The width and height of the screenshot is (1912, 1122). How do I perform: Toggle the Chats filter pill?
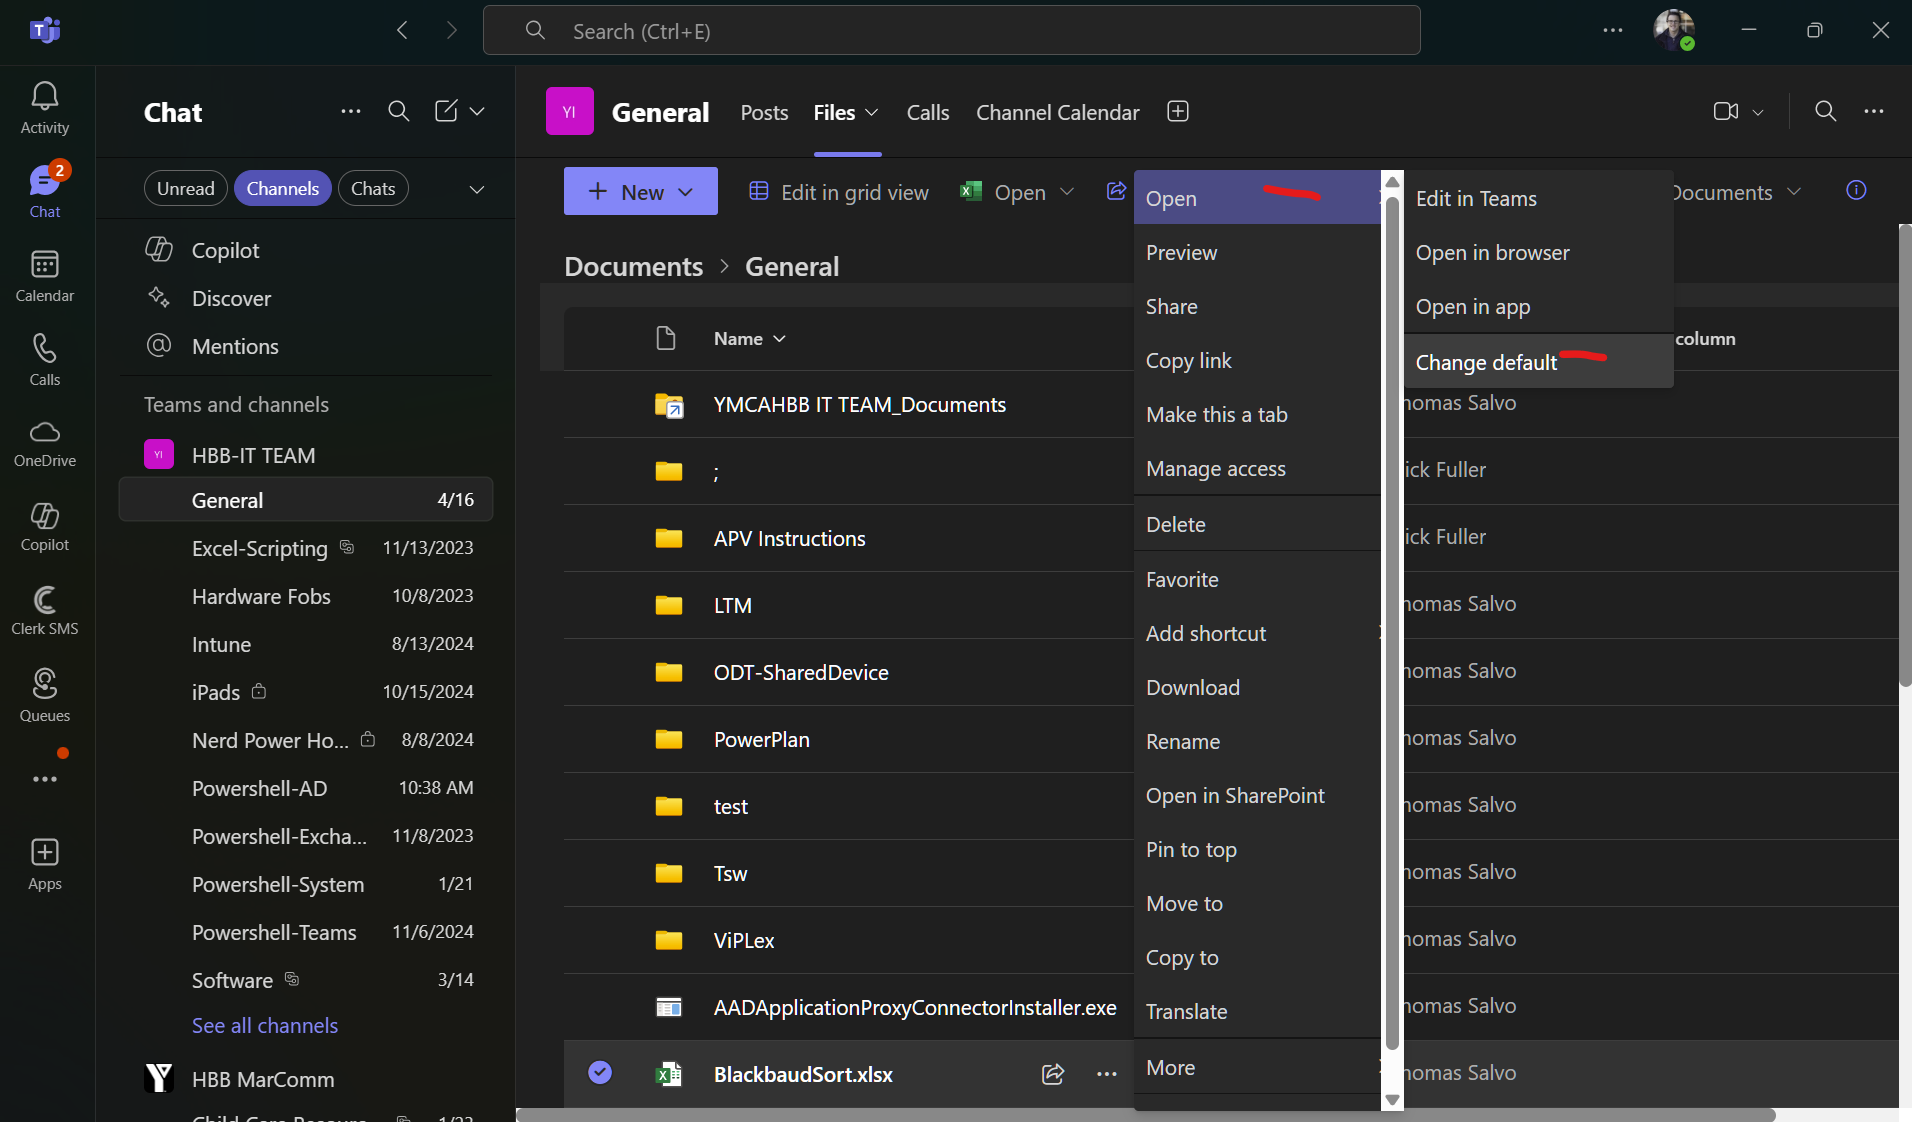pos(373,188)
